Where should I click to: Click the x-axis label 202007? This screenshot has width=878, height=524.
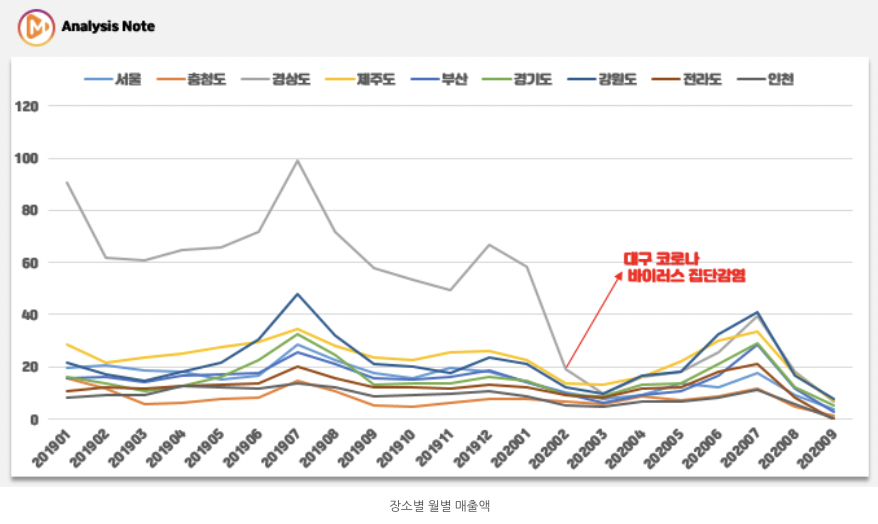[x=742, y=448]
